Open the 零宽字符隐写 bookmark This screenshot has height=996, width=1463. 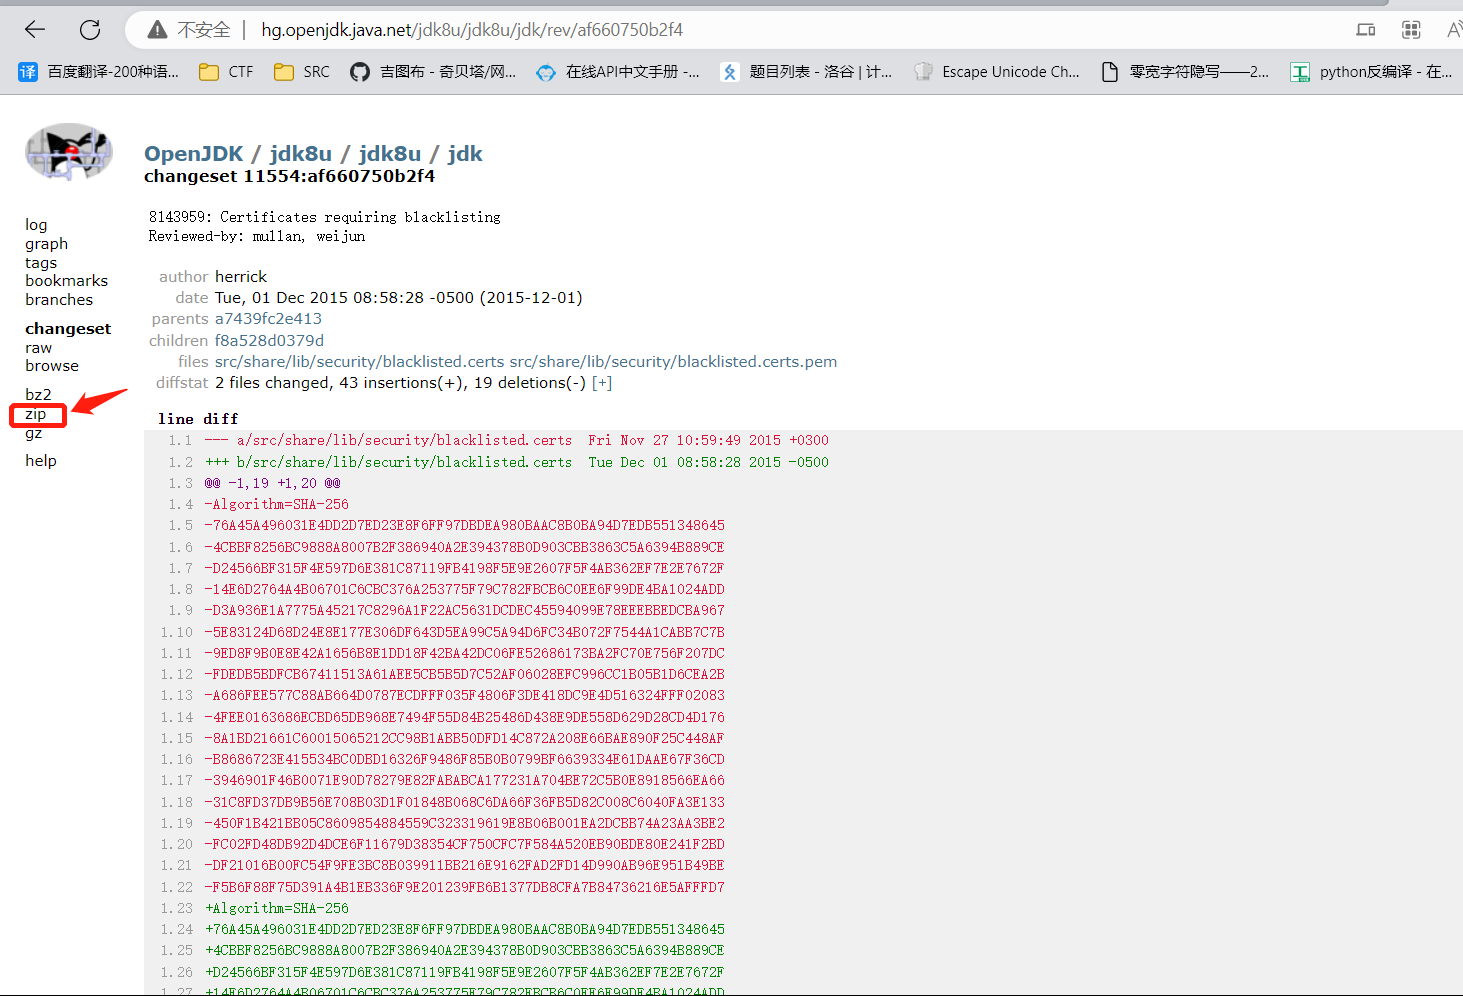[x=1184, y=72]
